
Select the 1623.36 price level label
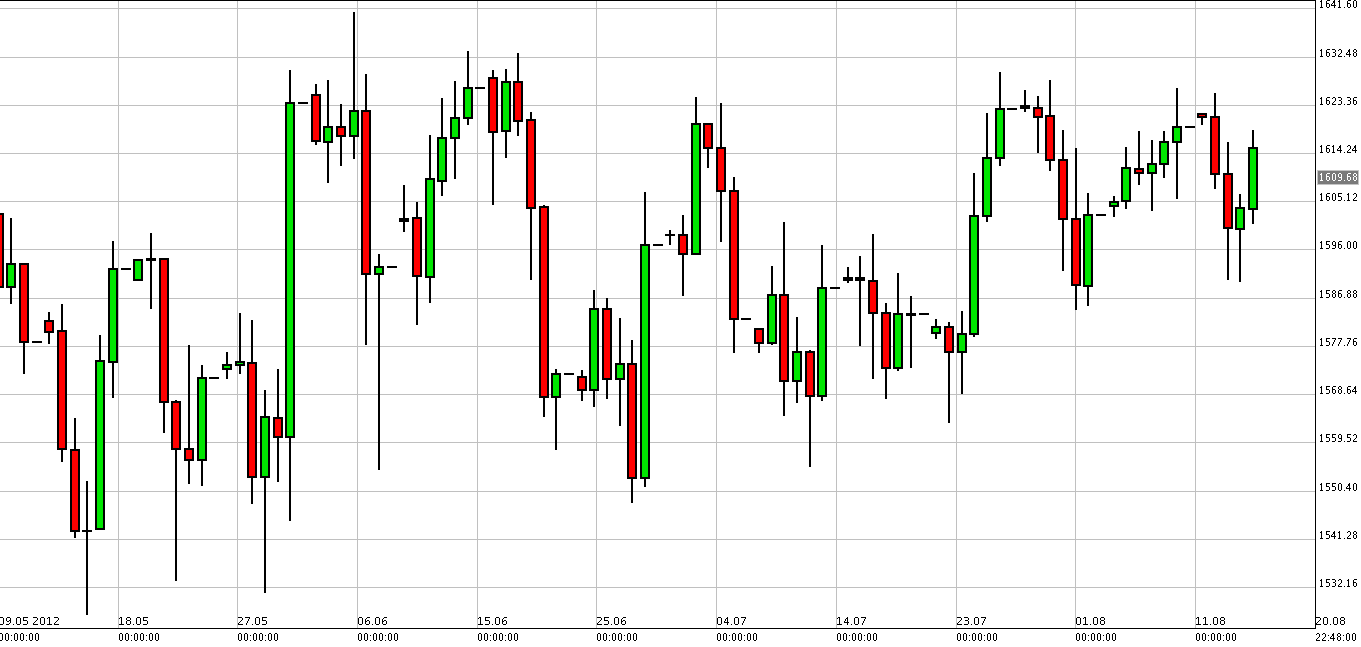pyautogui.click(x=1338, y=101)
